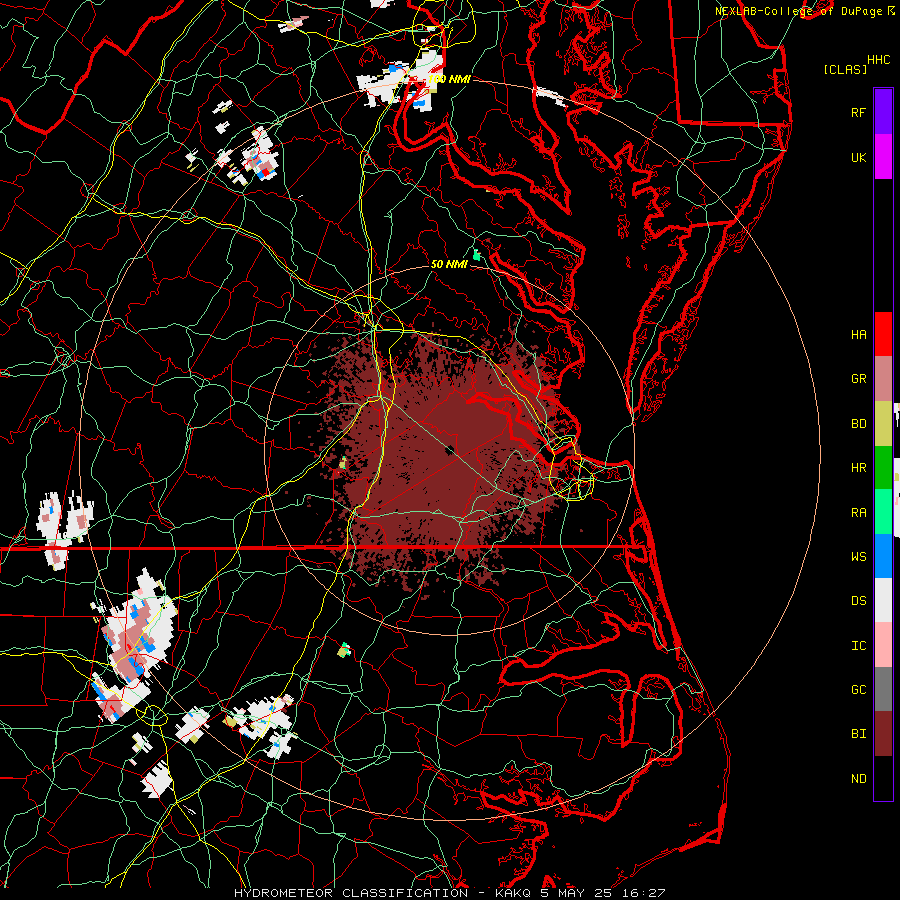Click the WS blue legend swatch
900x900 pixels.
[x=883, y=556]
